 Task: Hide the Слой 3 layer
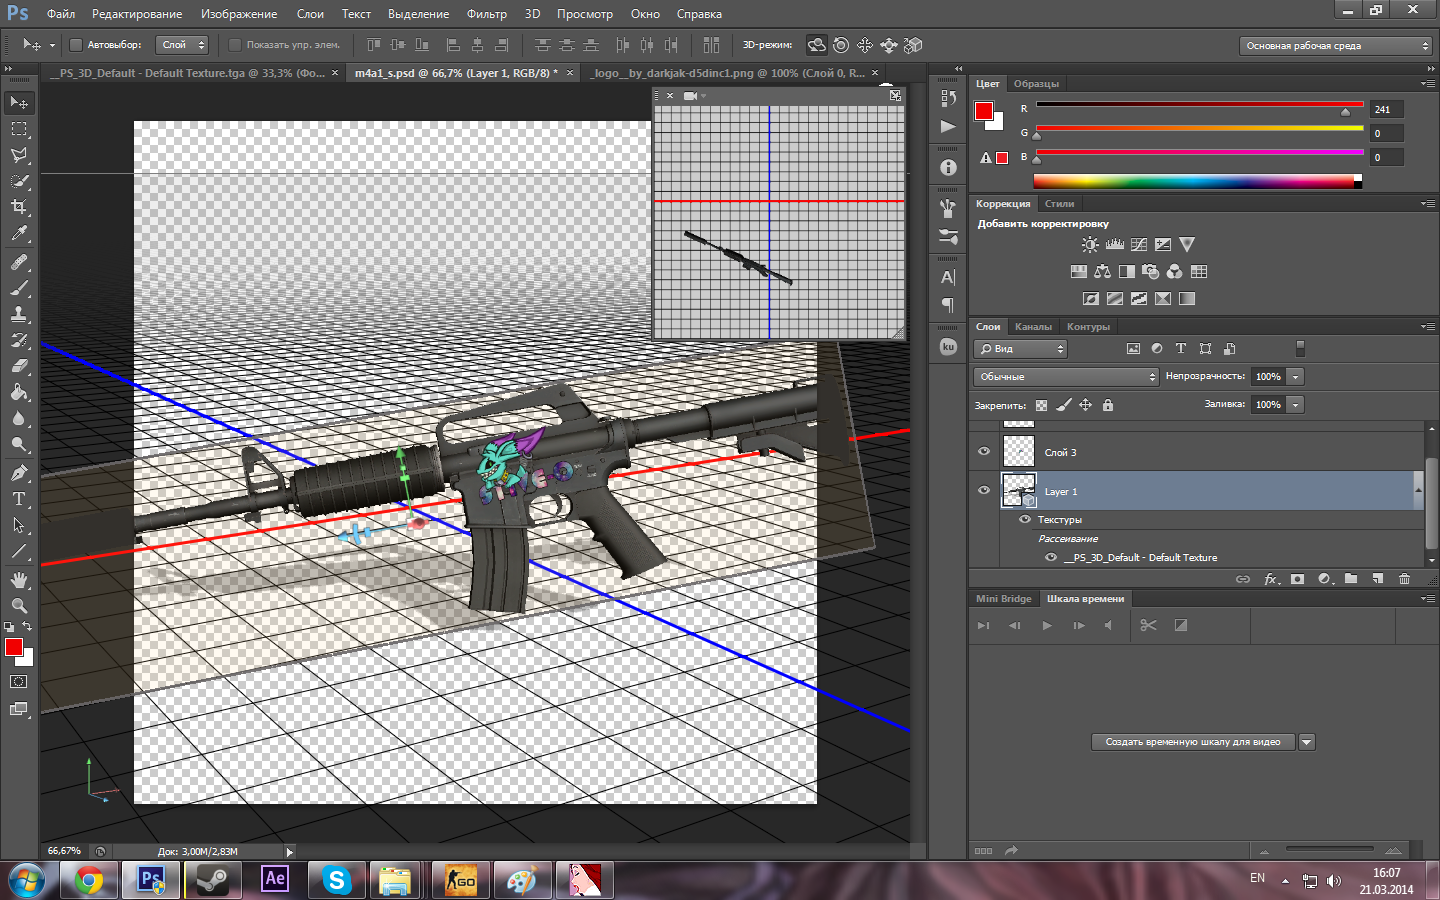tap(984, 452)
